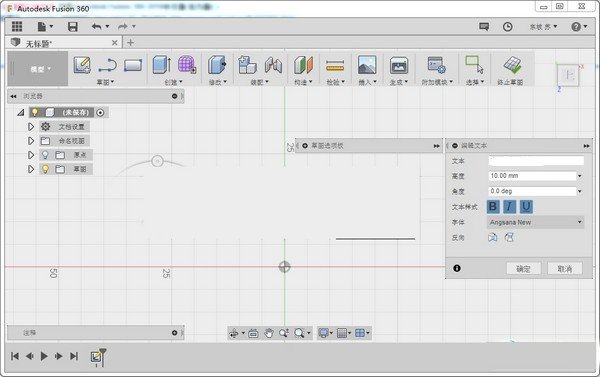
Task: Select the Create Sketch tool icon
Action: point(82,65)
